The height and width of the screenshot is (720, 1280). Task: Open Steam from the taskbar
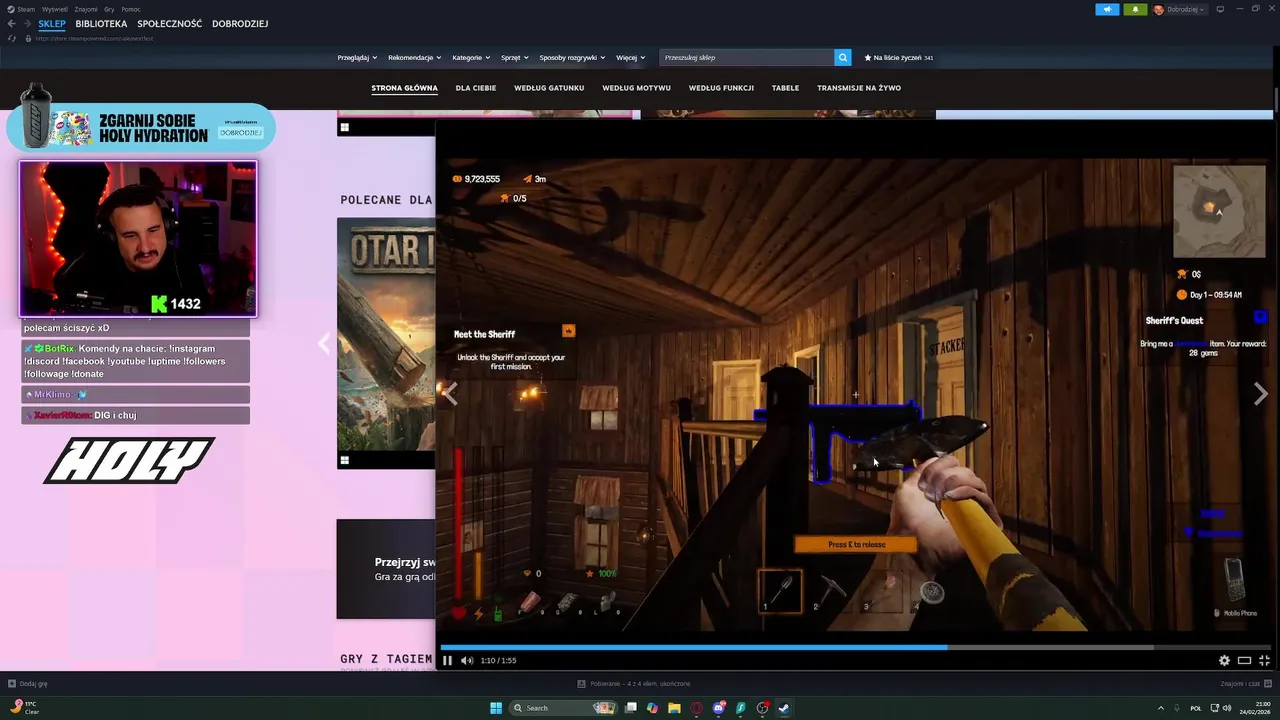784,708
